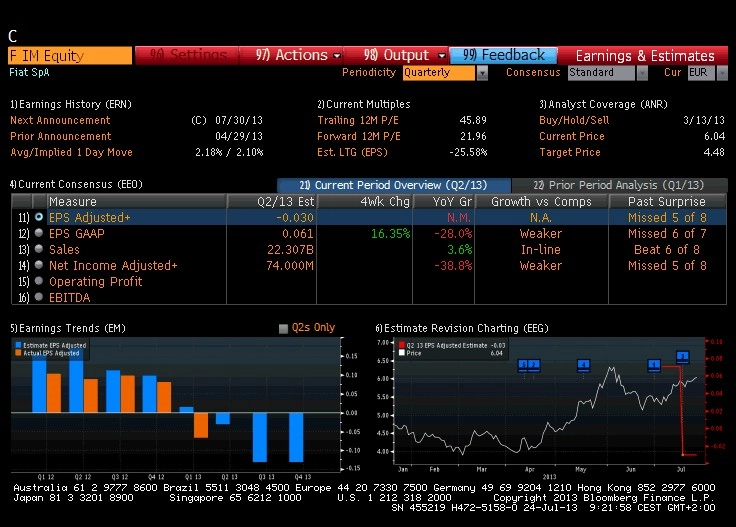The height and width of the screenshot is (527, 736).
Task: Select the EPS GAAP radio button
Action: 39,233
